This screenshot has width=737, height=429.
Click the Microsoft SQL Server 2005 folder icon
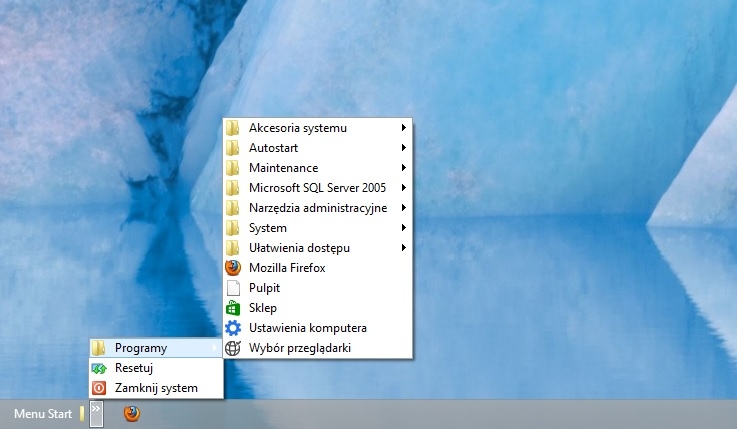[x=233, y=188]
